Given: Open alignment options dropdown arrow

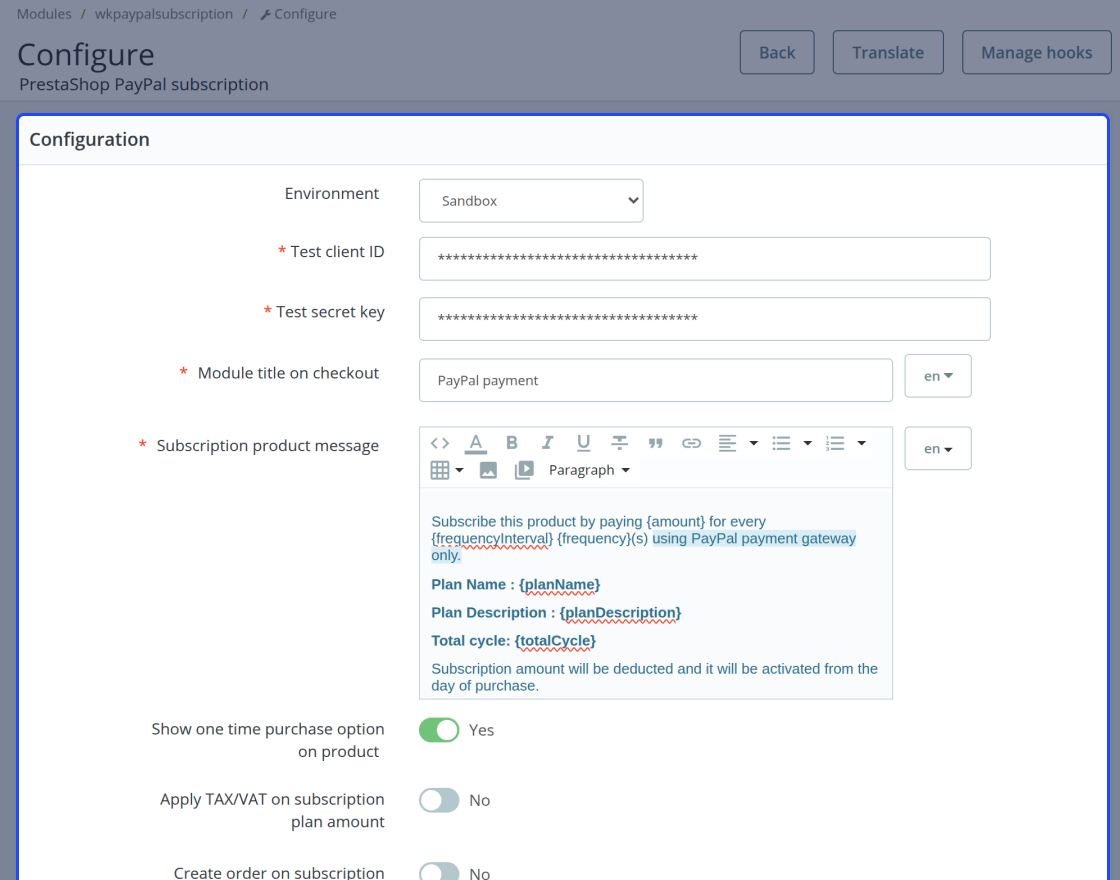Looking at the screenshot, I should tap(754, 444).
